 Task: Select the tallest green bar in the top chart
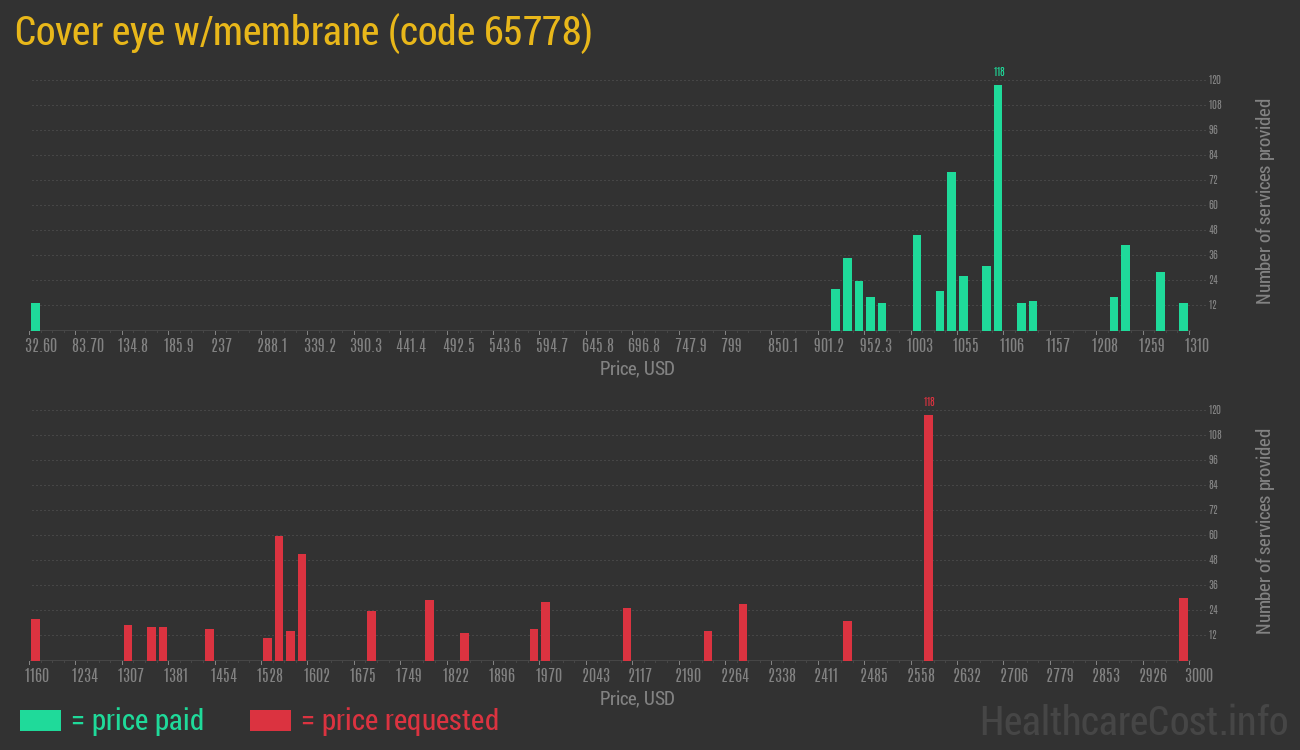pyautogui.click(x=998, y=208)
